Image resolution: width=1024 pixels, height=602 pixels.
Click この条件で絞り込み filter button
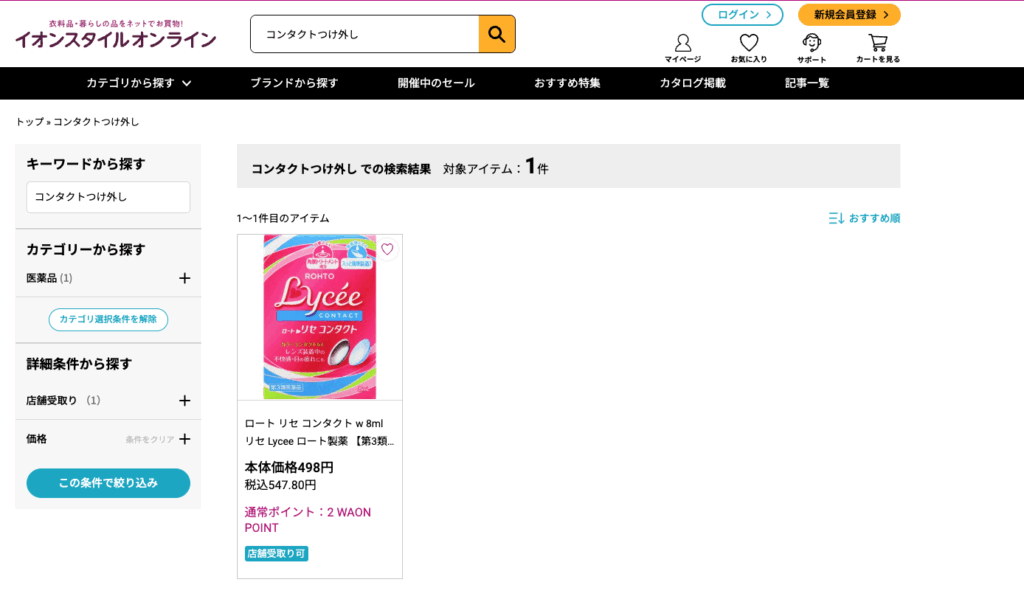[x=108, y=483]
